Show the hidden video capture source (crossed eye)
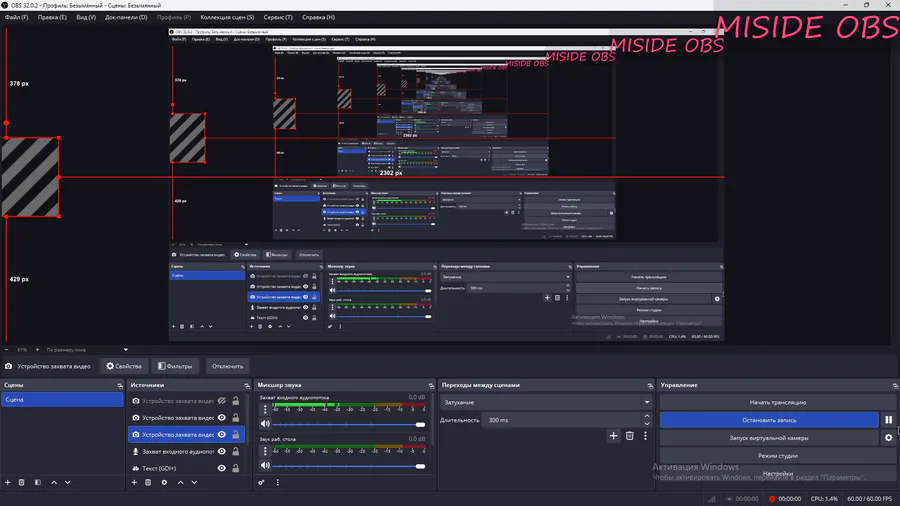 [222, 401]
